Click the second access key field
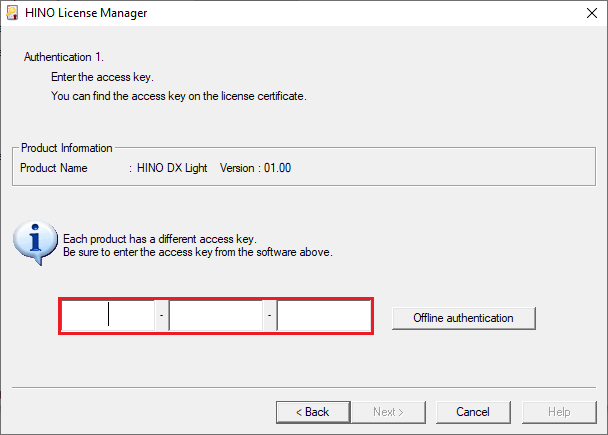The width and height of the screenshot is (608, 435). [216, 316]
